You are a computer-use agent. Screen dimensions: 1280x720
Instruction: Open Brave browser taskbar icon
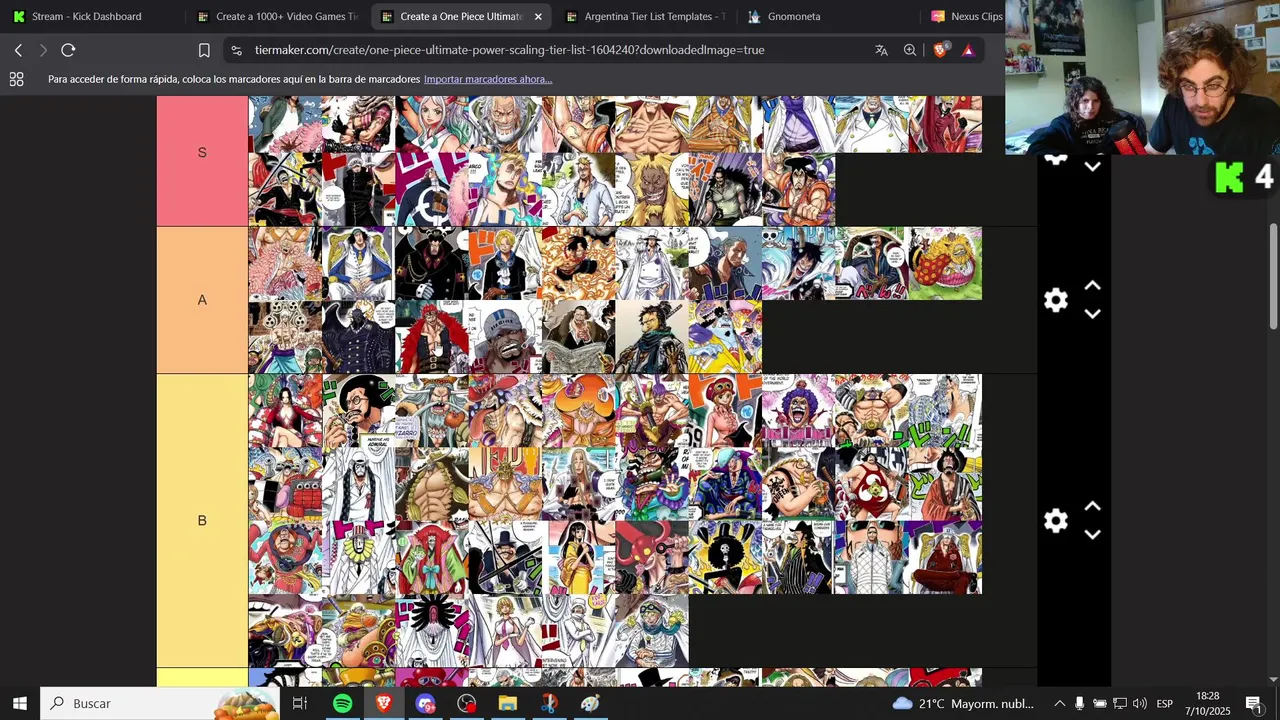(384, 703)
